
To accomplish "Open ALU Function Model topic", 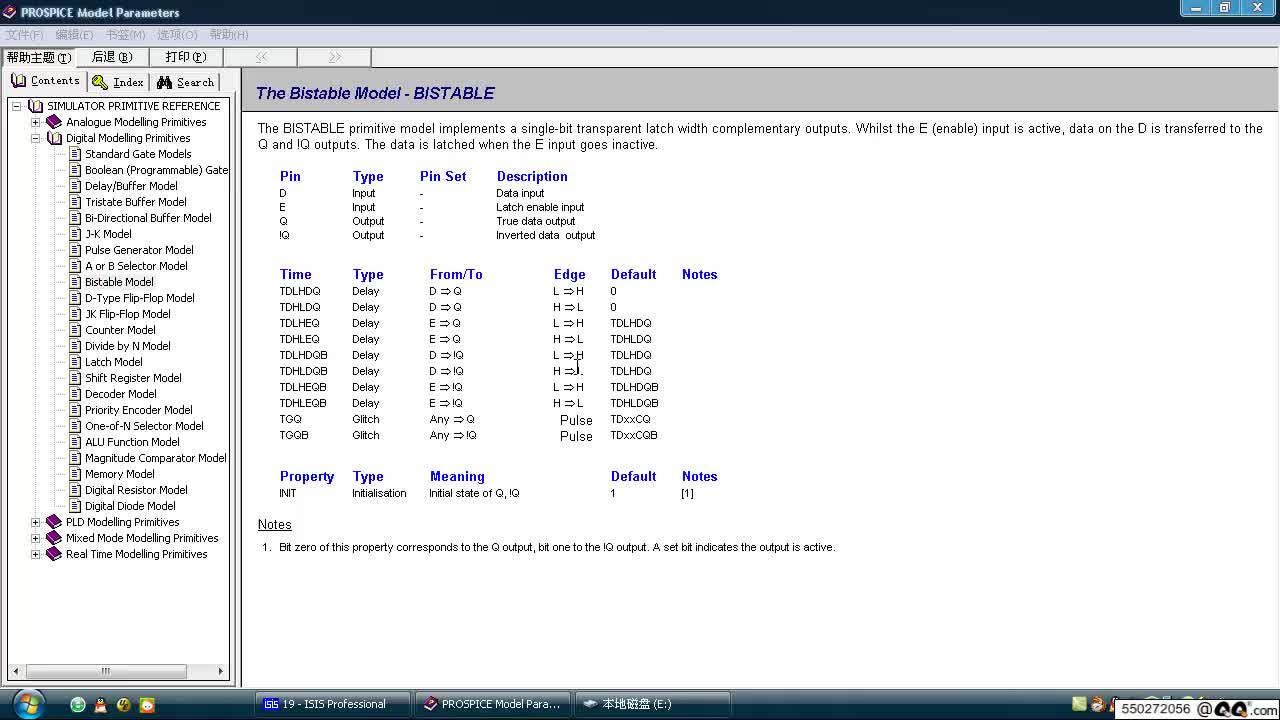I will (x=132, y=442).
